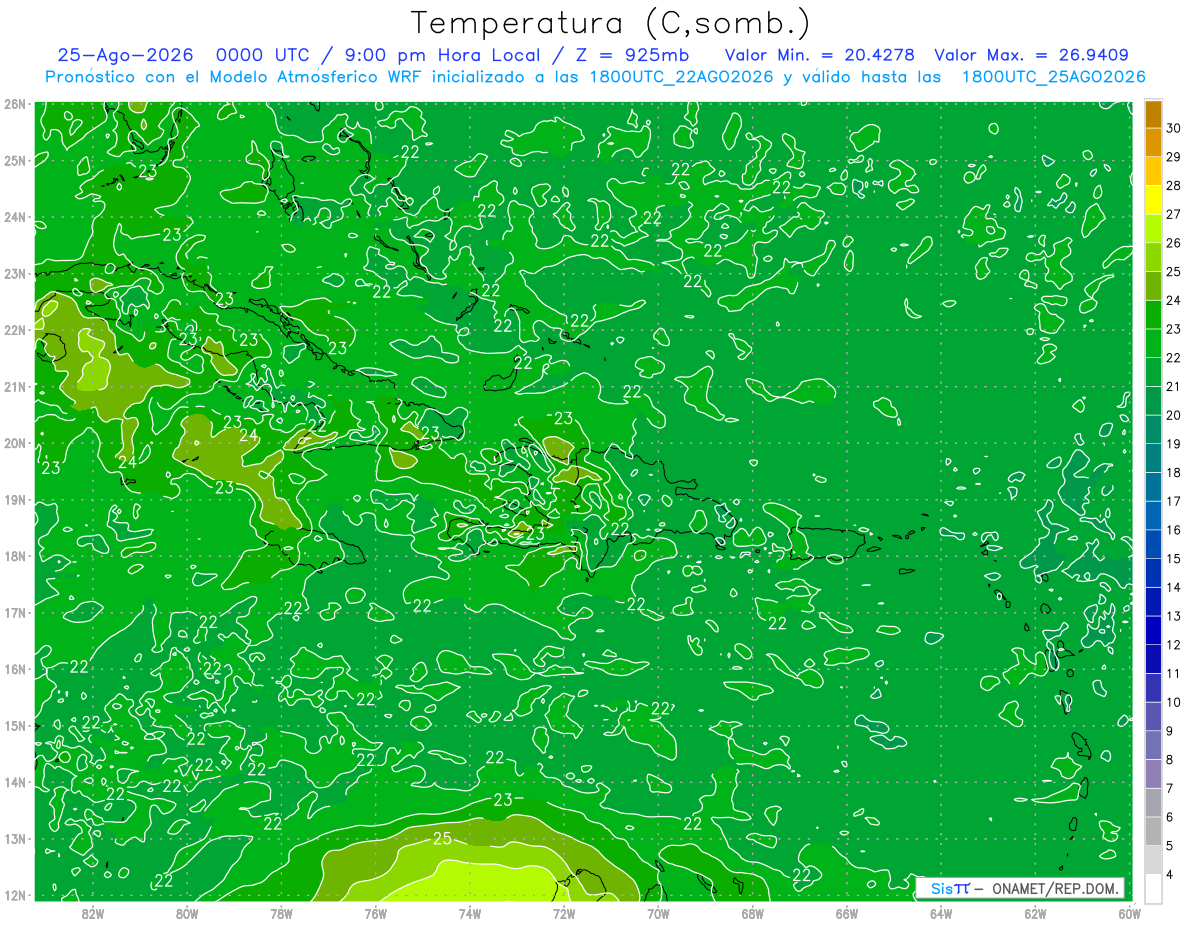Click the SisPI logo text in the credit box
This screenshot has width=1200, height=927.
tap(949, 888)
